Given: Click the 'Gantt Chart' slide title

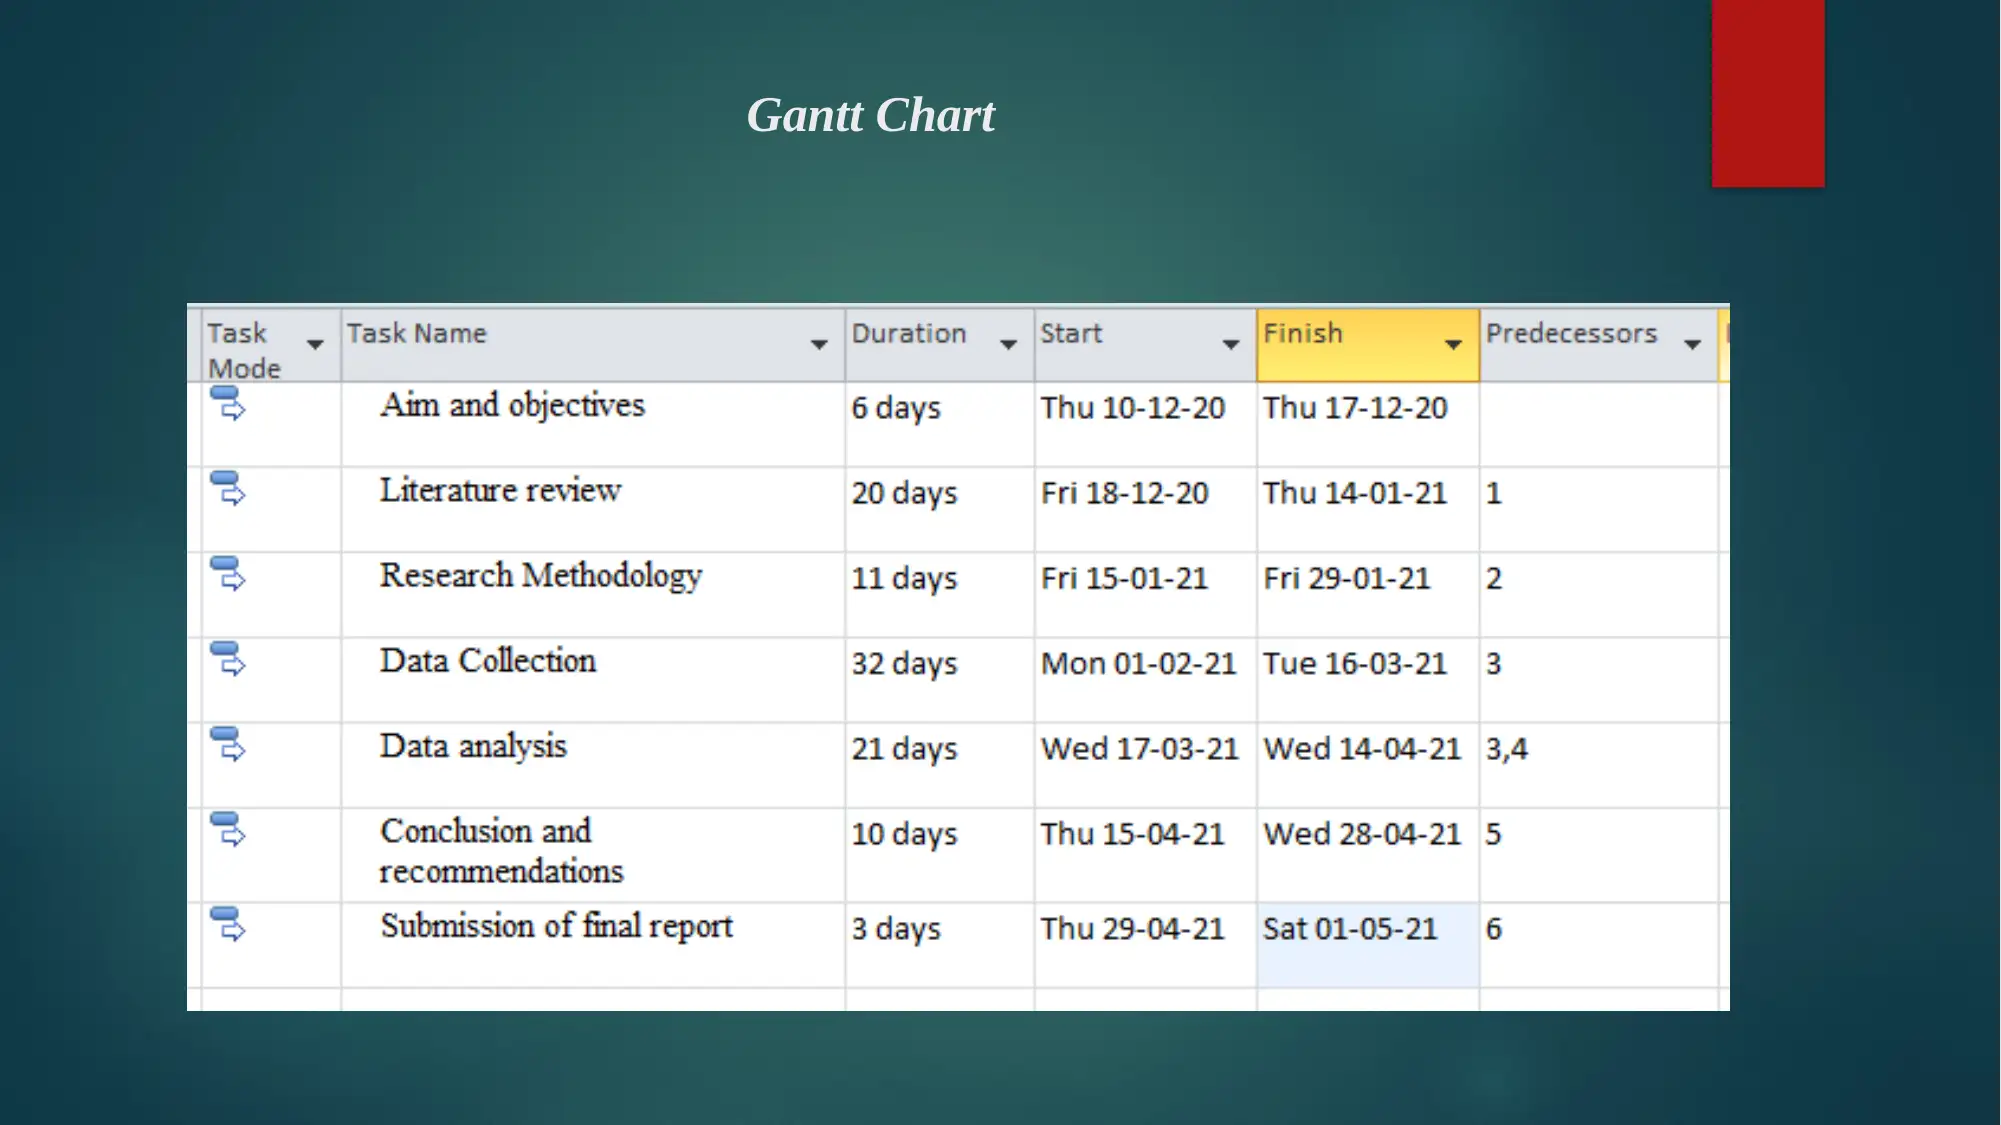Looking at the screenshot, I should pyautogui.click(x=871, y=115).
